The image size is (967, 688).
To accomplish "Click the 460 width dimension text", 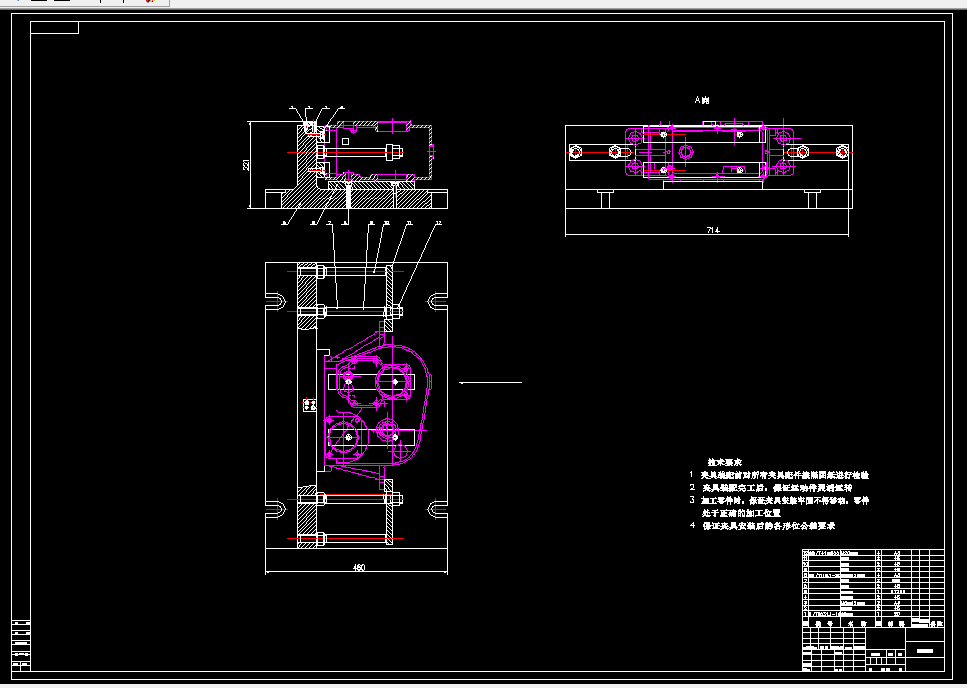I will 359,567.
